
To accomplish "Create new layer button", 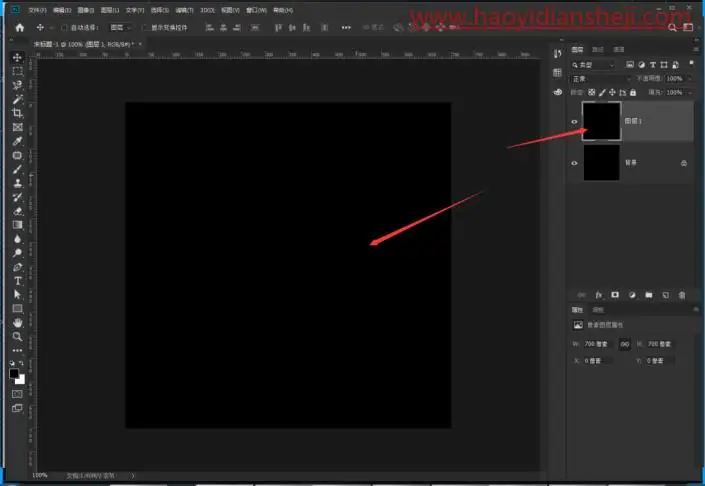I will coord(665,295).
